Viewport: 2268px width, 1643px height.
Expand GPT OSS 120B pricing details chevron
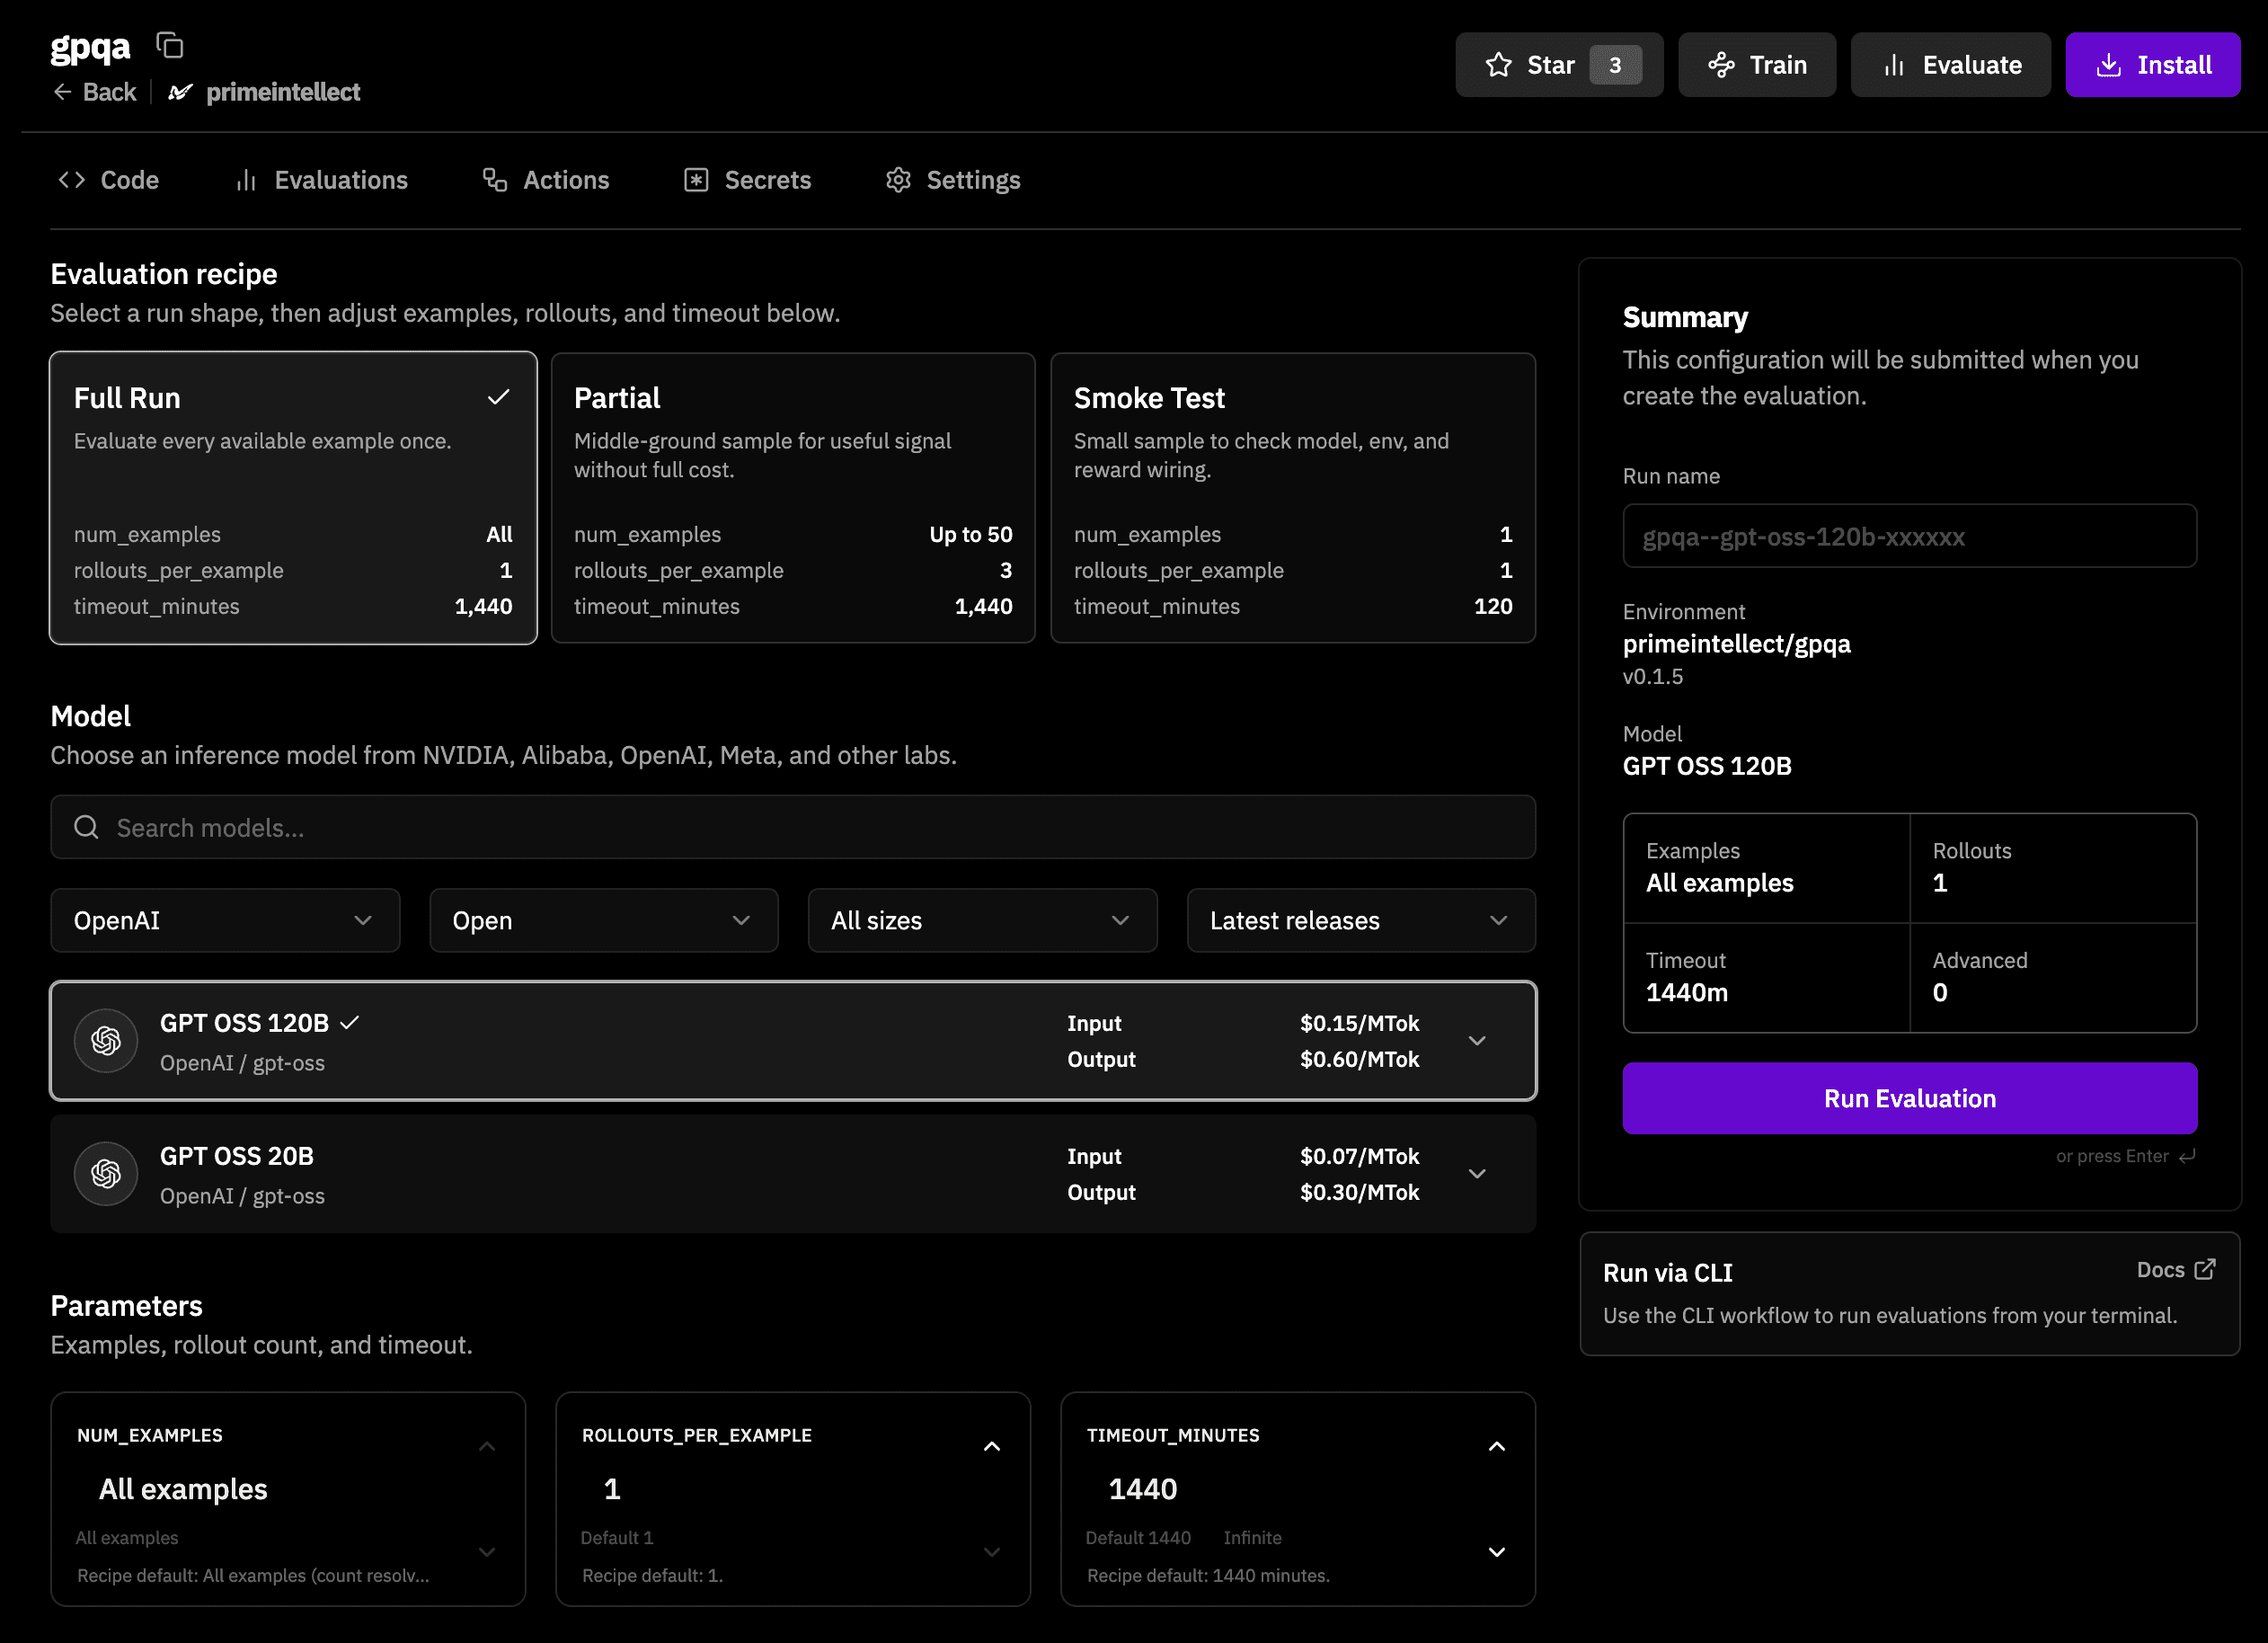1477,1041
